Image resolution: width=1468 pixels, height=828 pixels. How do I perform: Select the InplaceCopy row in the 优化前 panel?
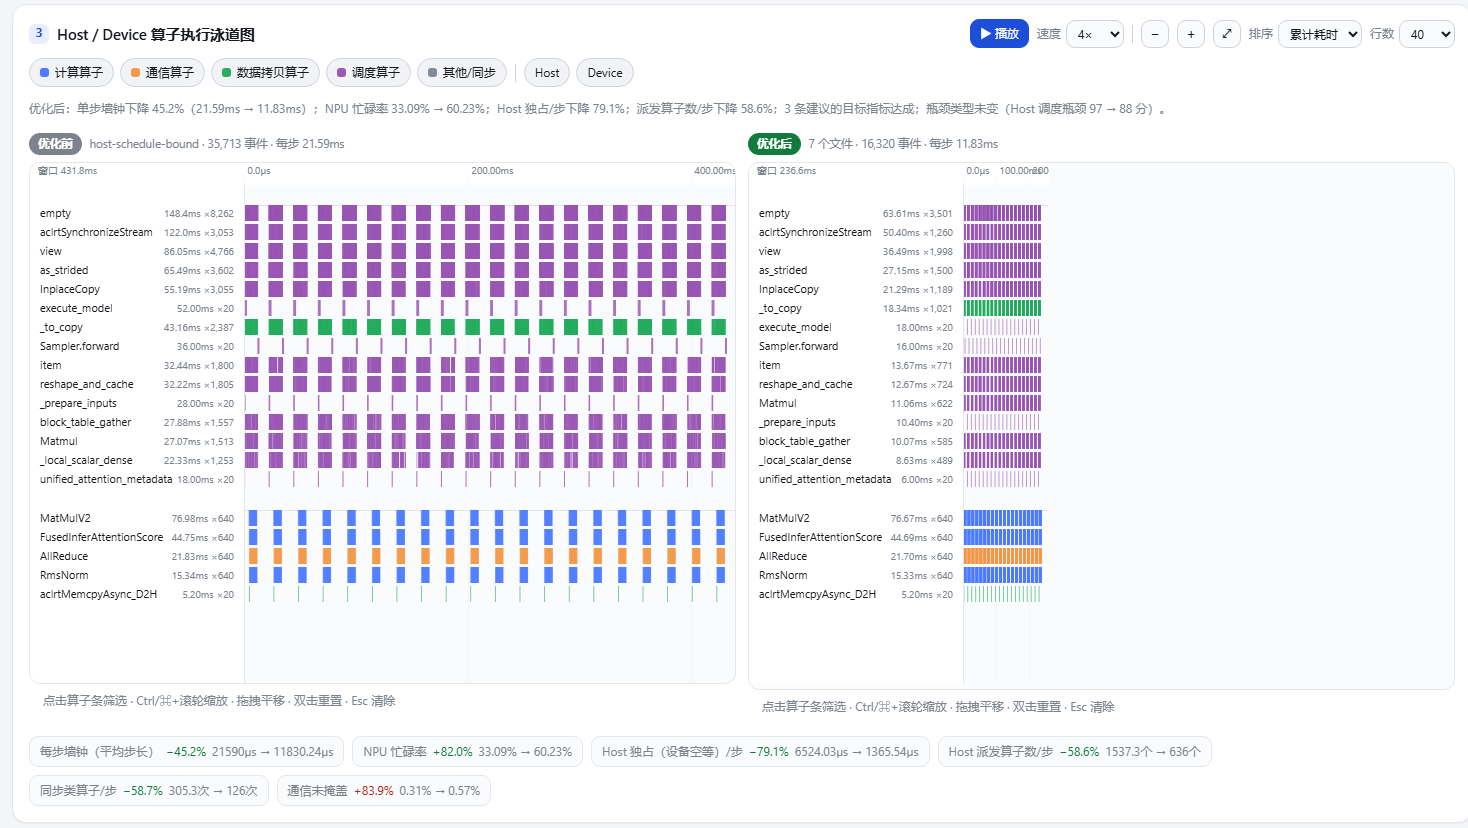pyautogui.click(x=383, y=289)
